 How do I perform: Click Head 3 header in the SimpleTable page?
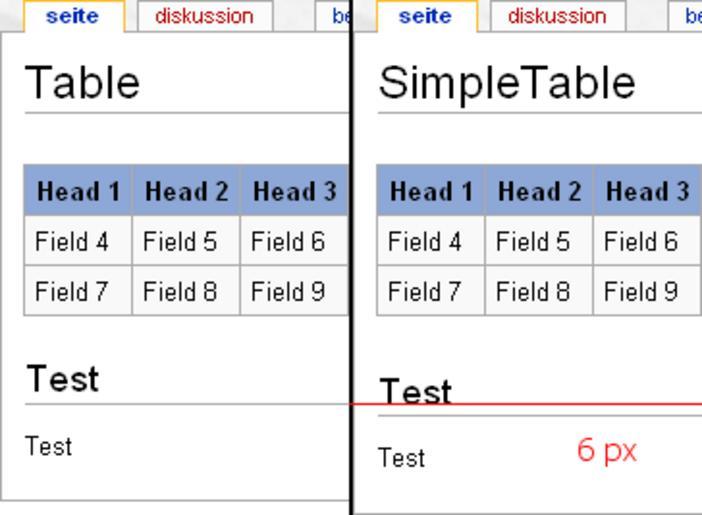point(647,191)
